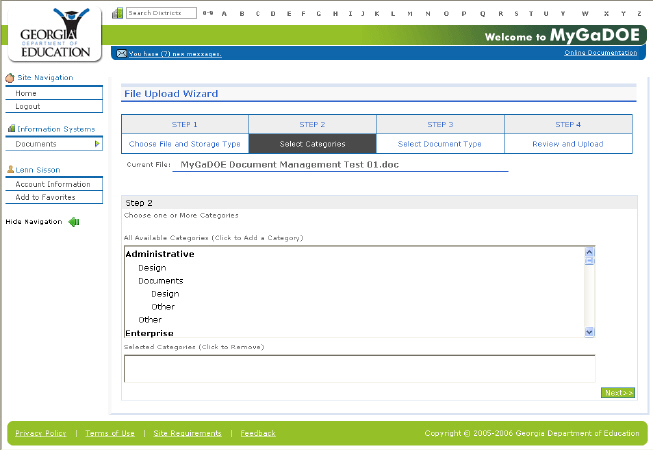Select the STEP 1 tab header

(185, 124)
